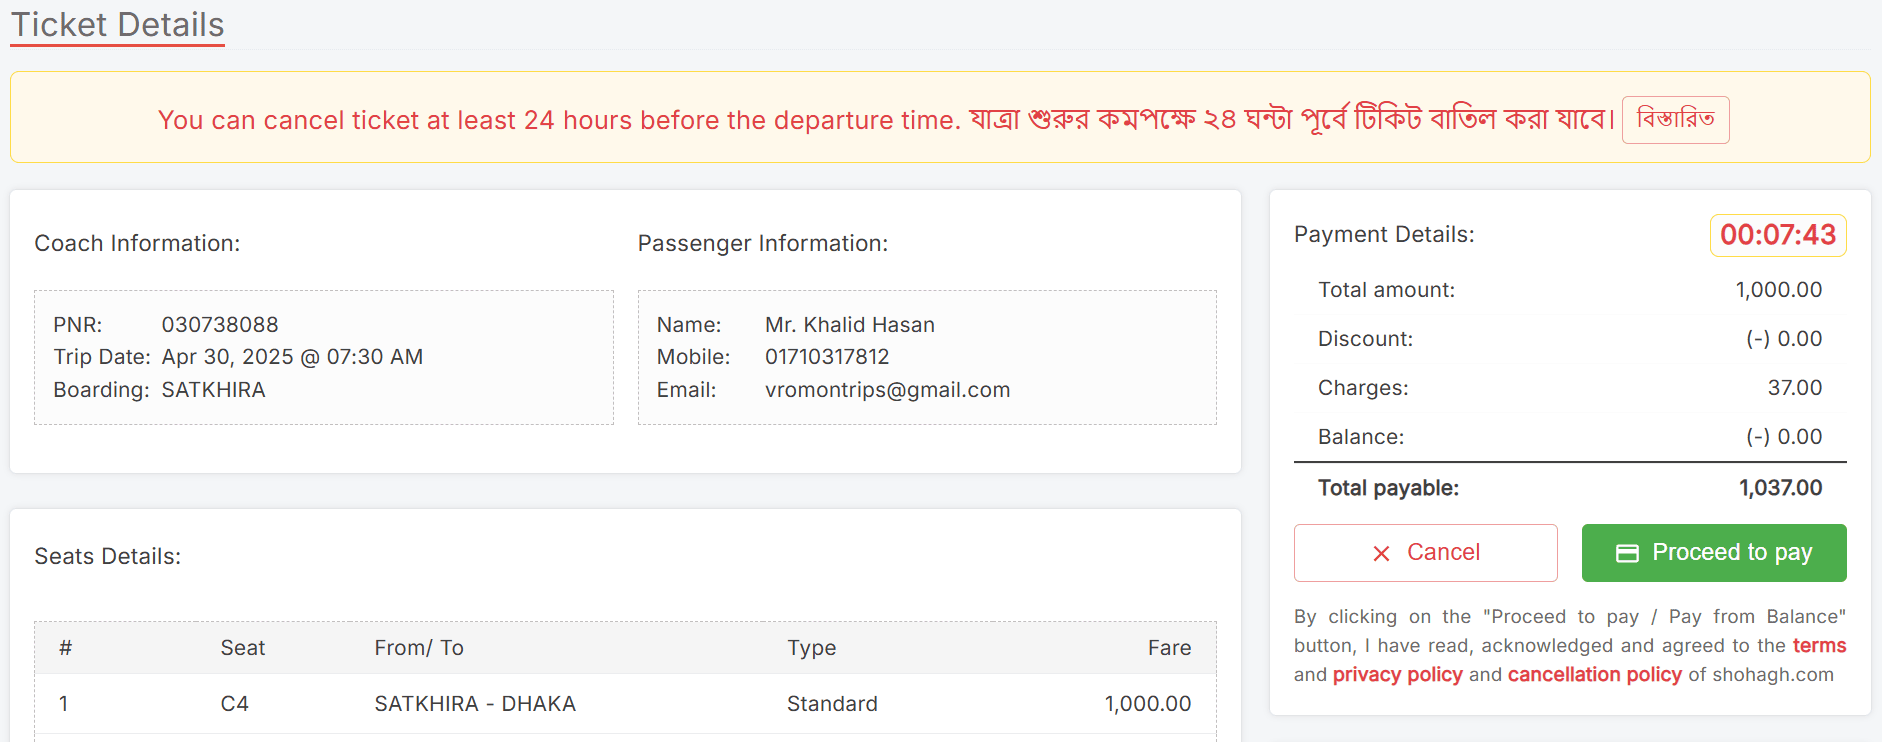Click the mobile number 01710317812
The width and height of the screenshot is (1882, 742).
pos(827,357)
